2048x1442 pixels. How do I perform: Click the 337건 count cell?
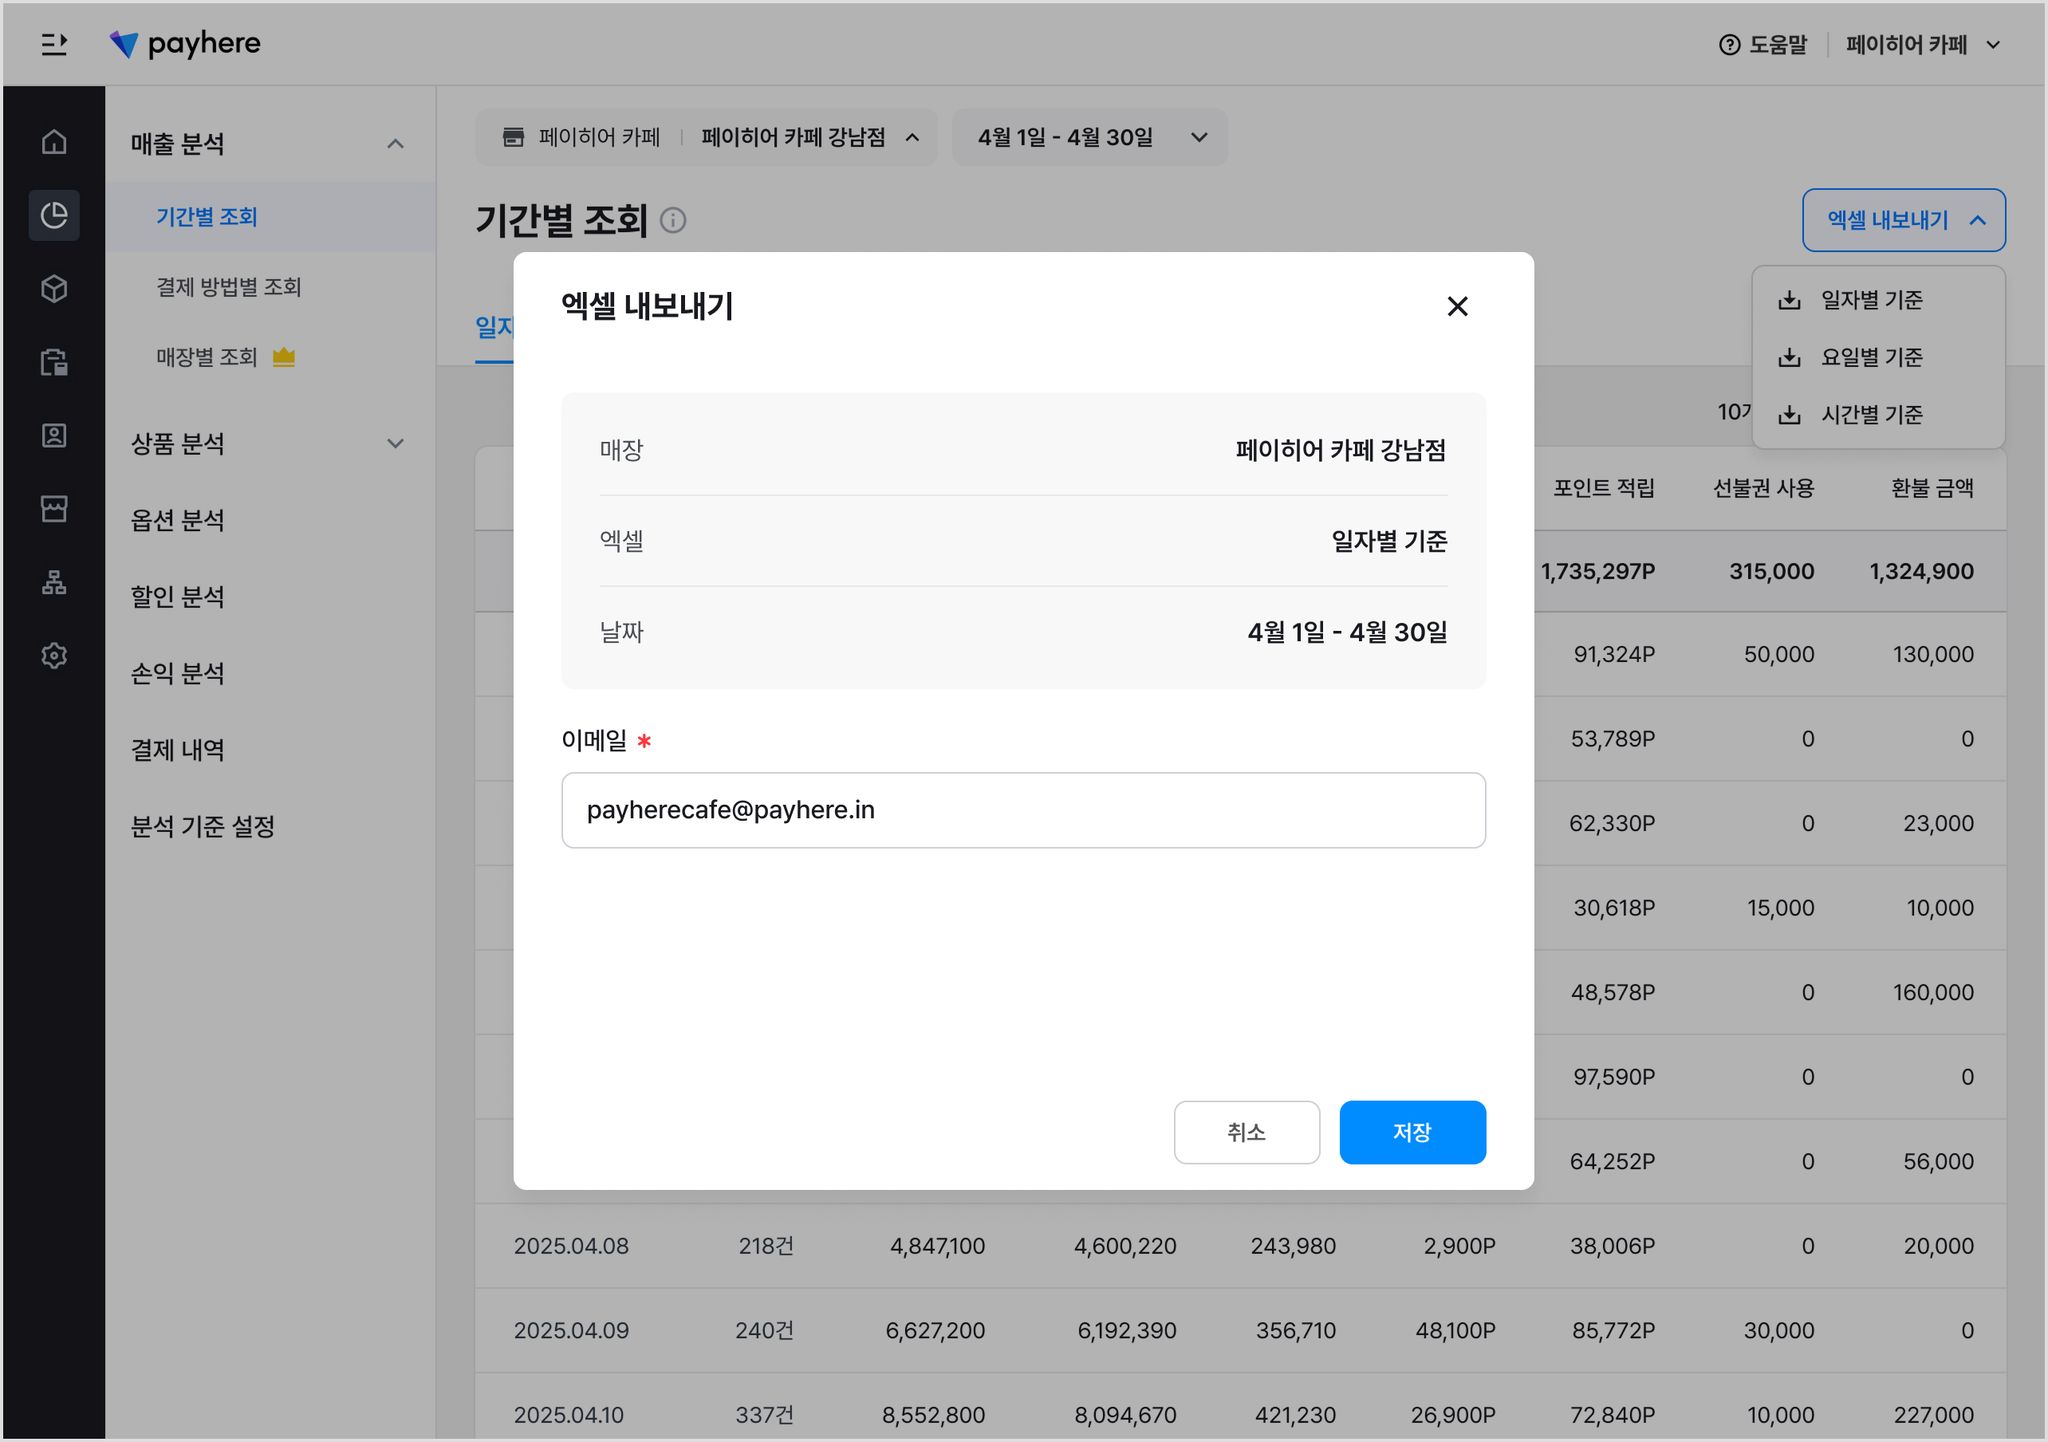point(765,1415)
